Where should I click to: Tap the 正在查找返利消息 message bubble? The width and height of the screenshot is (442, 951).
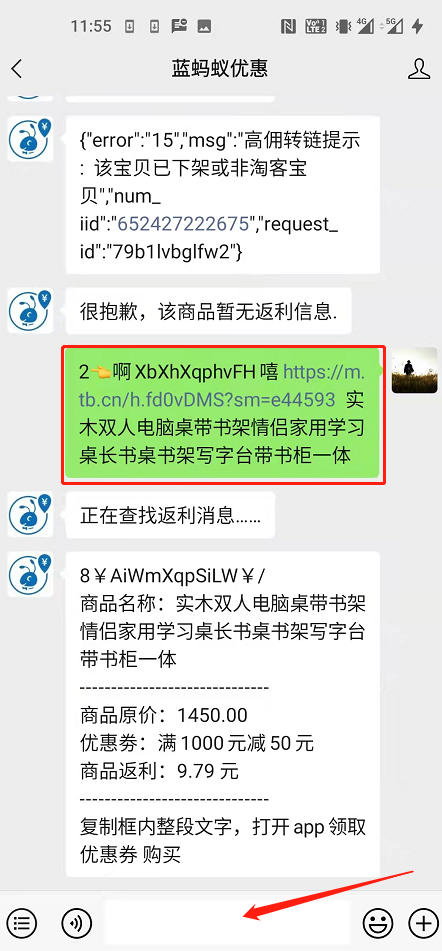(x=170, y=516)
